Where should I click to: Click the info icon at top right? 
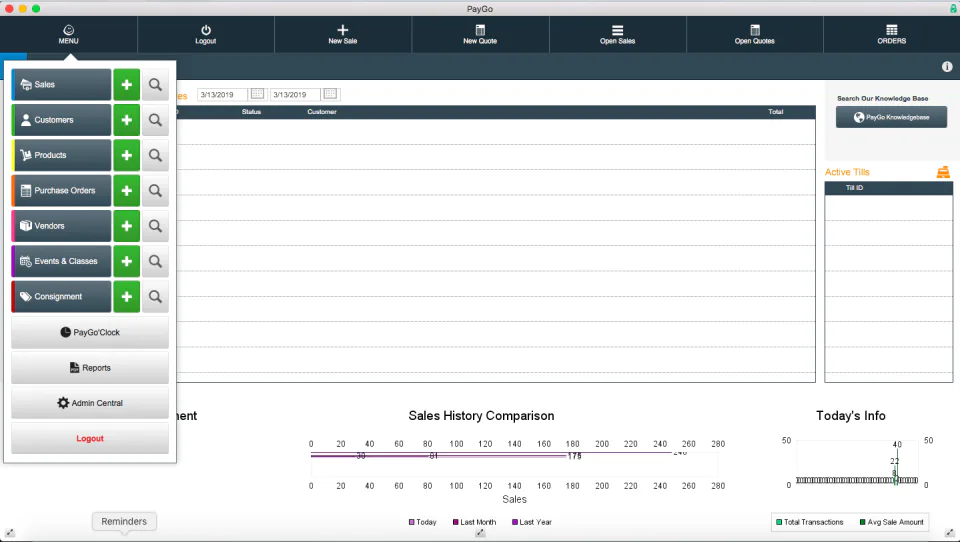pos(947,67)
